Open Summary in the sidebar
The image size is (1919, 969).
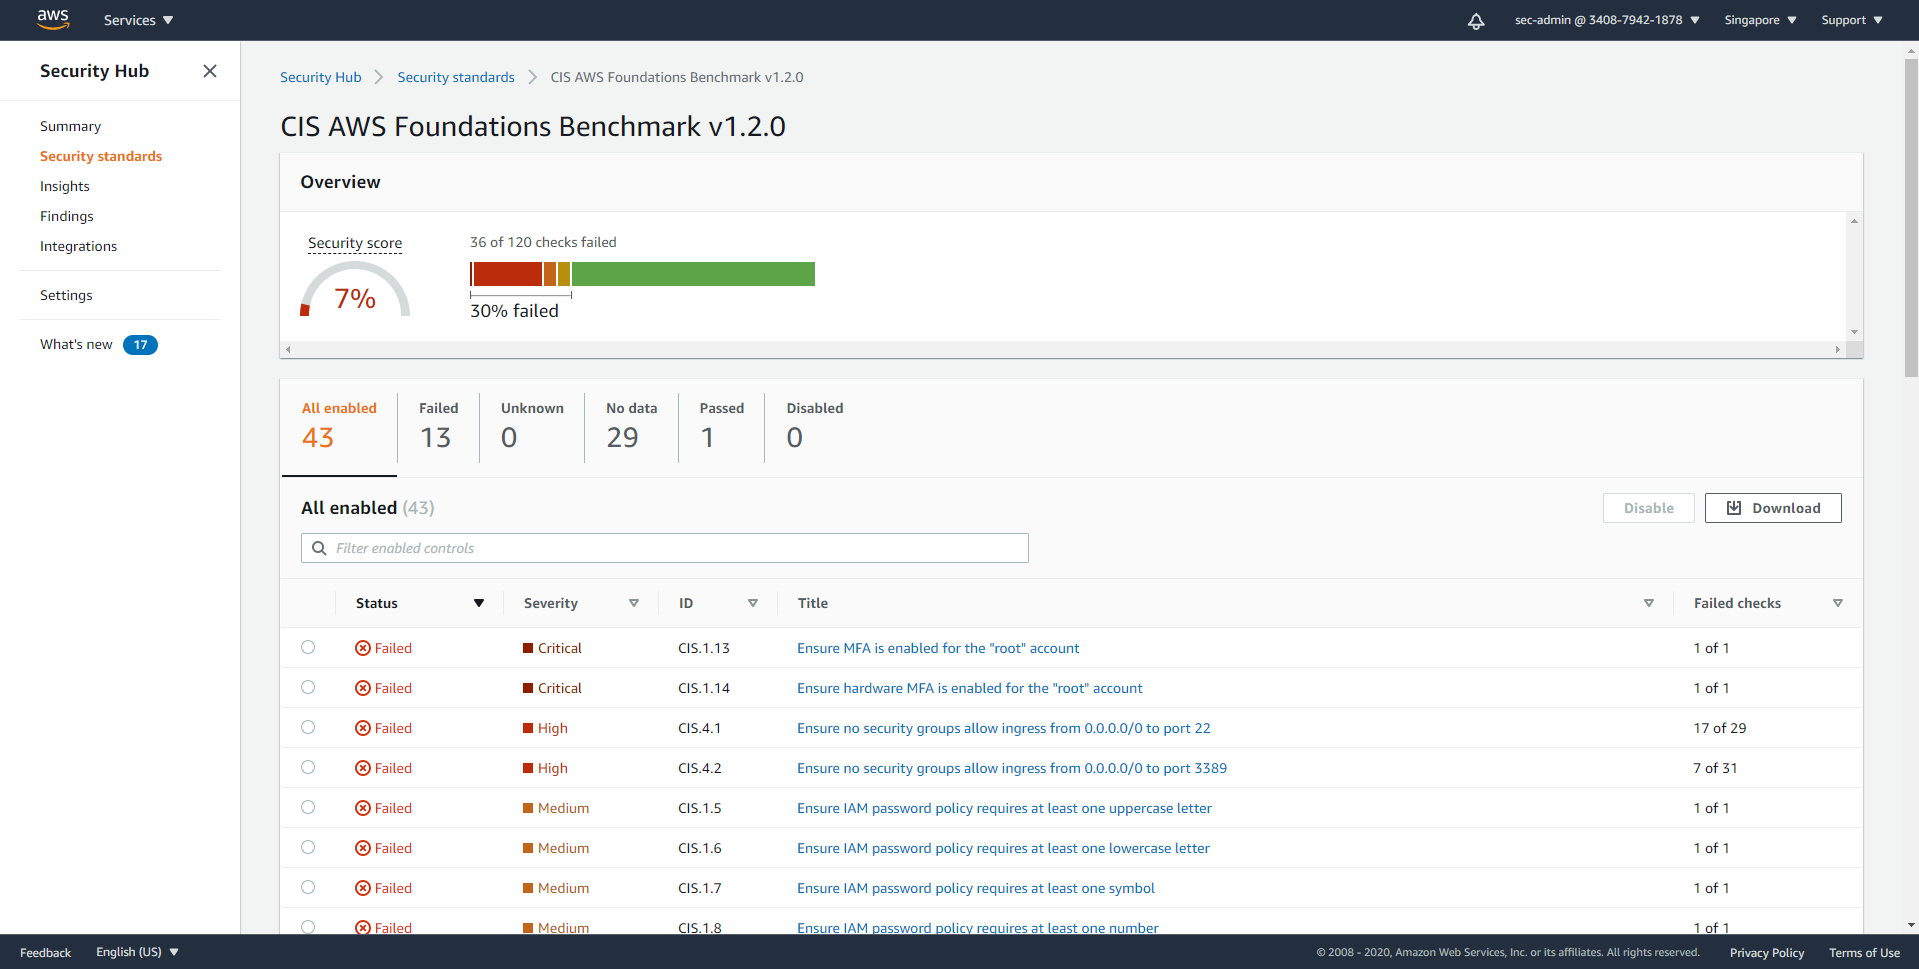point(70,126)
